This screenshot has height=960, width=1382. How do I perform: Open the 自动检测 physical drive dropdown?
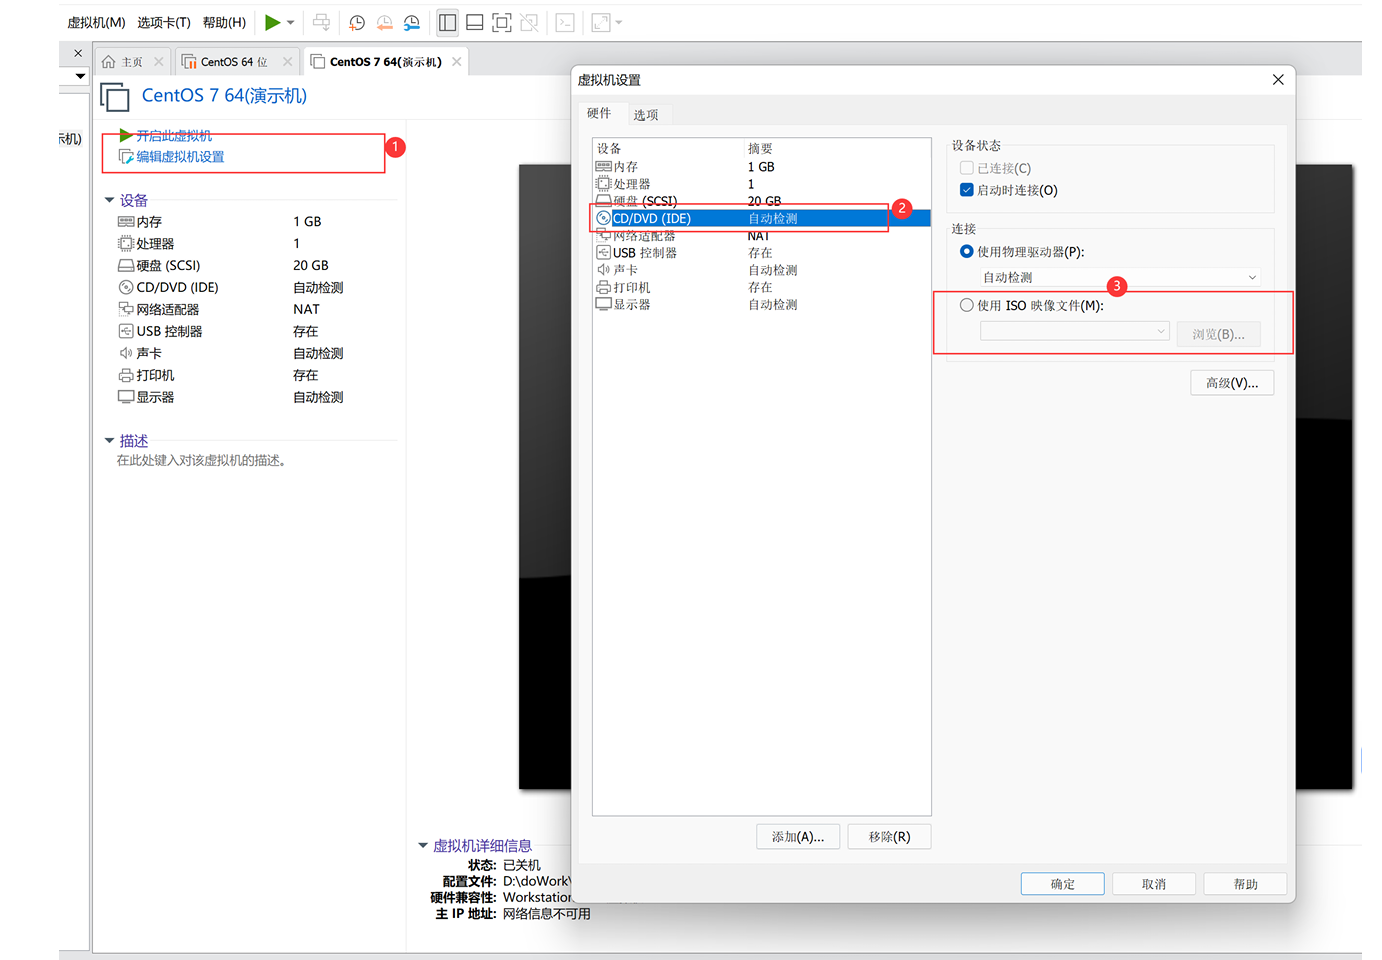(x=1119, y=277)
